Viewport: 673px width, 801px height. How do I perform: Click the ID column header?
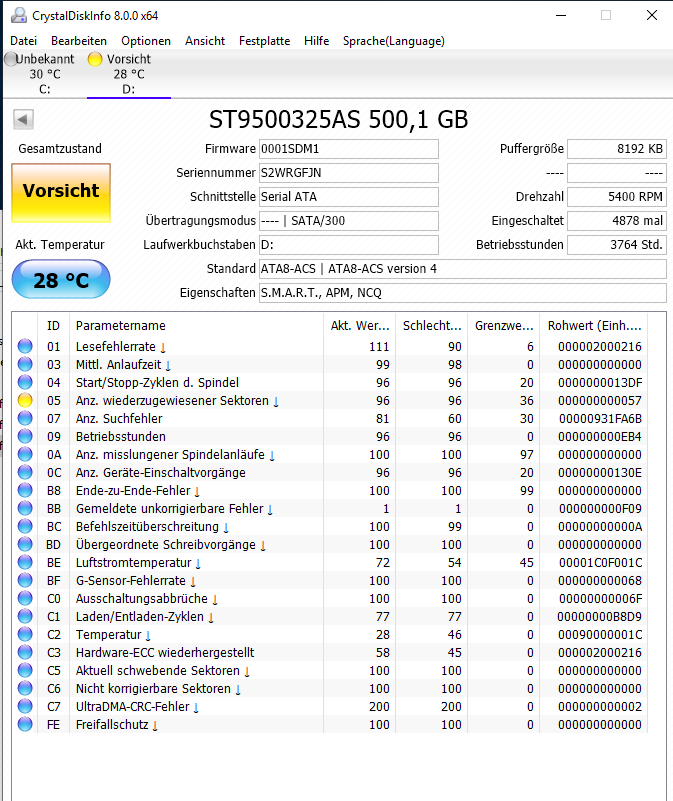[x=53, y=325]
